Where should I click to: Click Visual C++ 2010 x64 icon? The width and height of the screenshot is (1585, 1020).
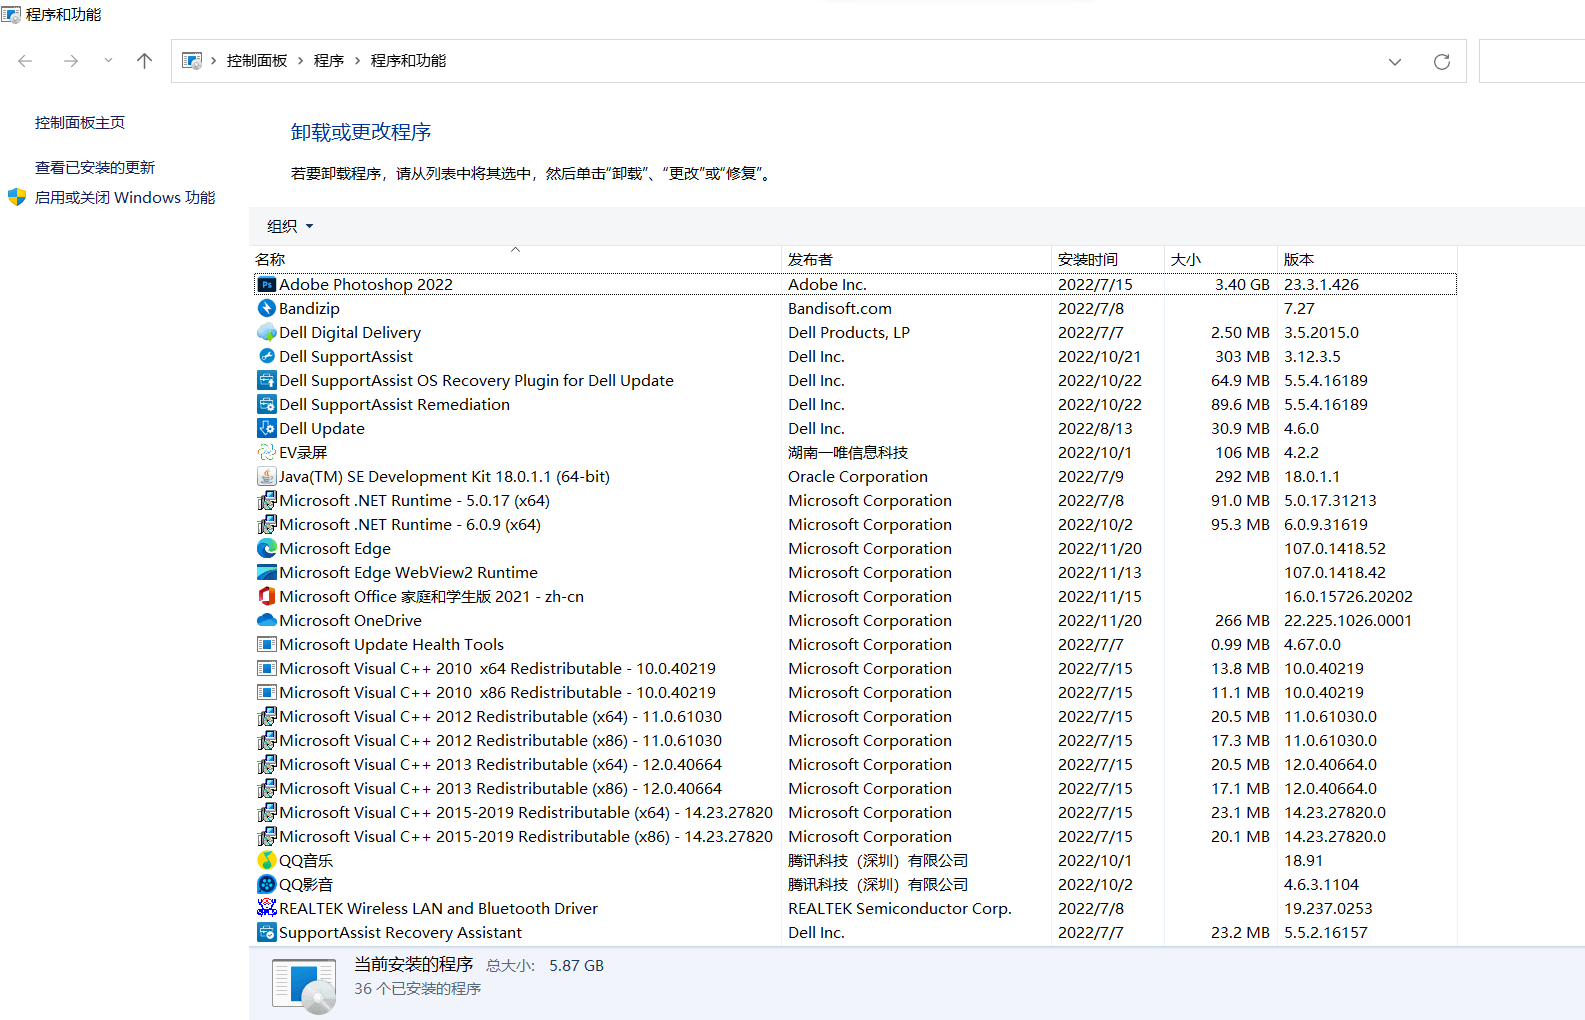point(267,669)
